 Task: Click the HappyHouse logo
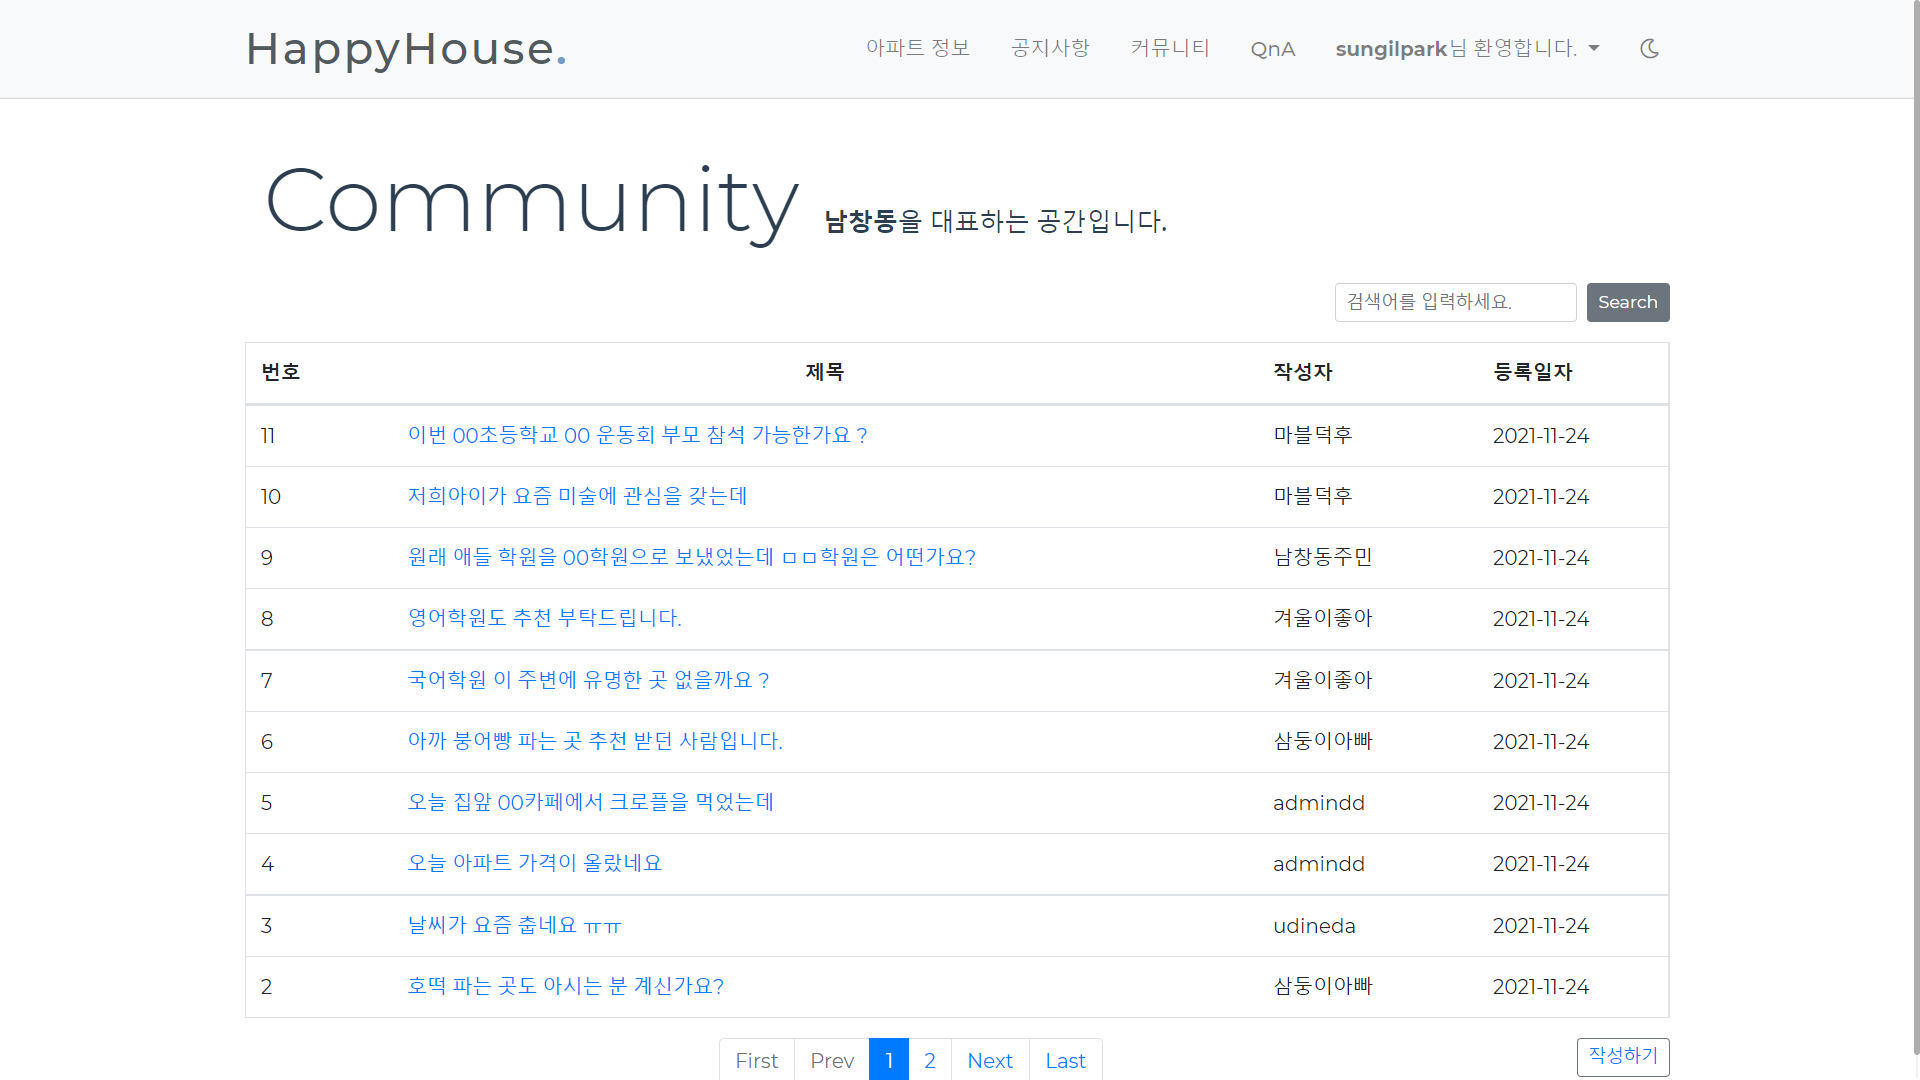pyautogui.click(x=405, y=50)
